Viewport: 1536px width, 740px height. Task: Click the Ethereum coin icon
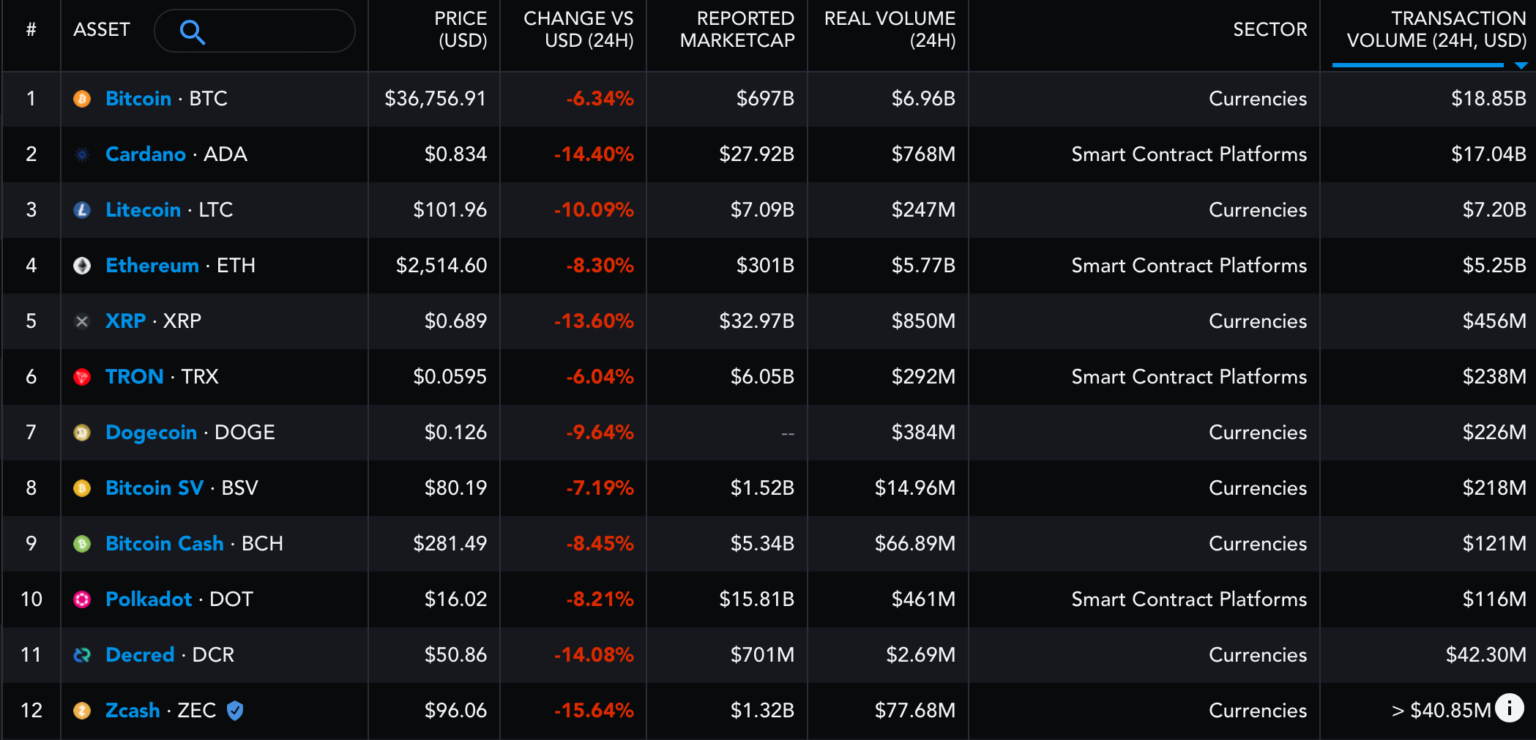click(82, 266)
